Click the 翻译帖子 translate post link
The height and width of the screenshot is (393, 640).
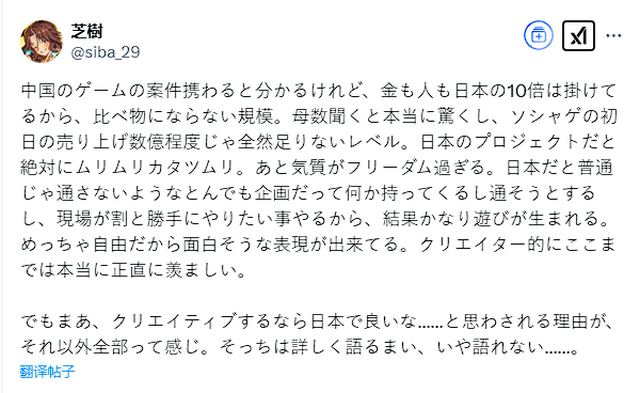point(47,371)
